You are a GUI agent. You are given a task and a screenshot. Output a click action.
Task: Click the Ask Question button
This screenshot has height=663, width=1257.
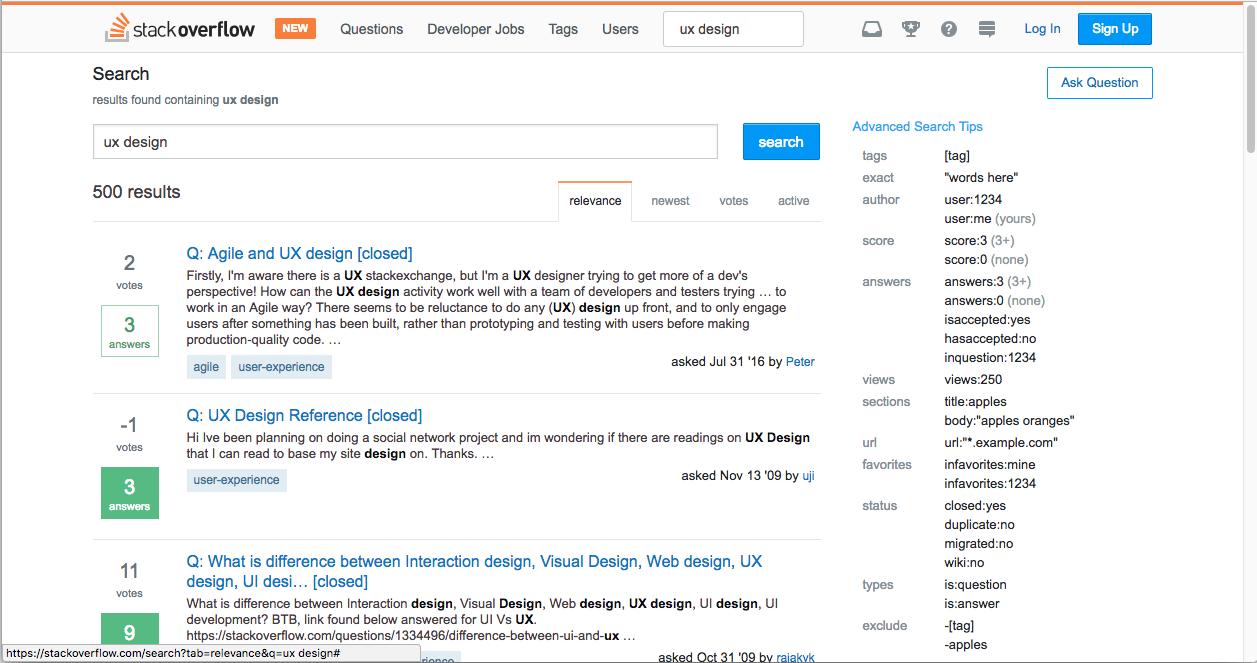(1099, 83)
